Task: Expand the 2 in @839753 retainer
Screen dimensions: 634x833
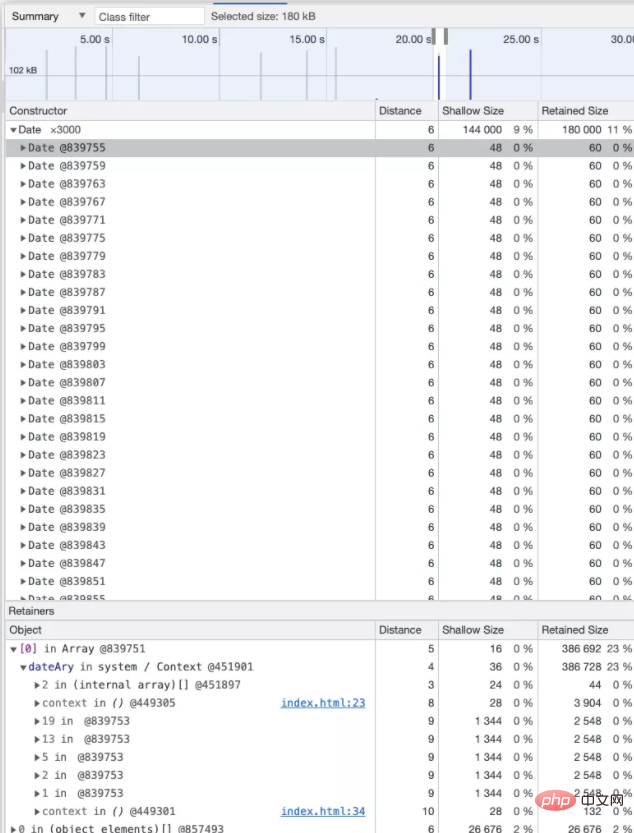Action: click(37, 776)
